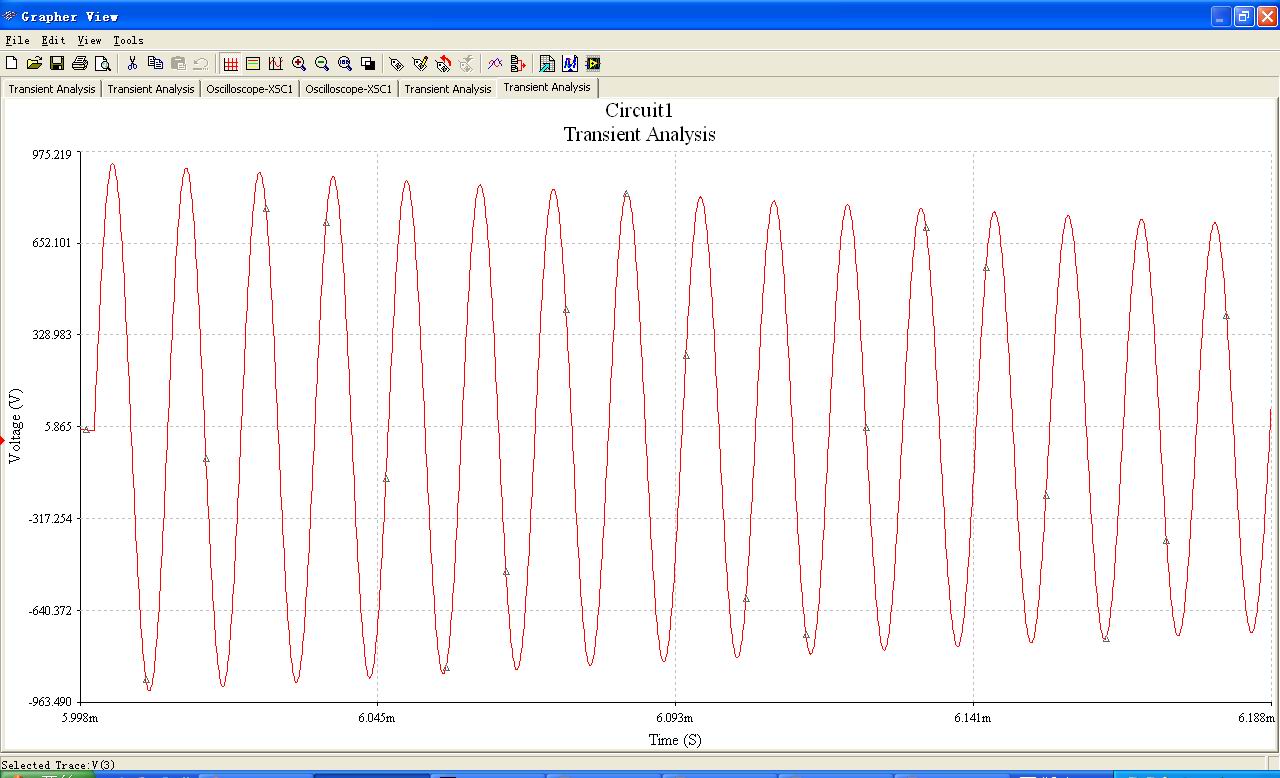This screenshot has height=778, width=1280.
Task: Click the plain tag toolbar icon
Action: pos(397,64)
